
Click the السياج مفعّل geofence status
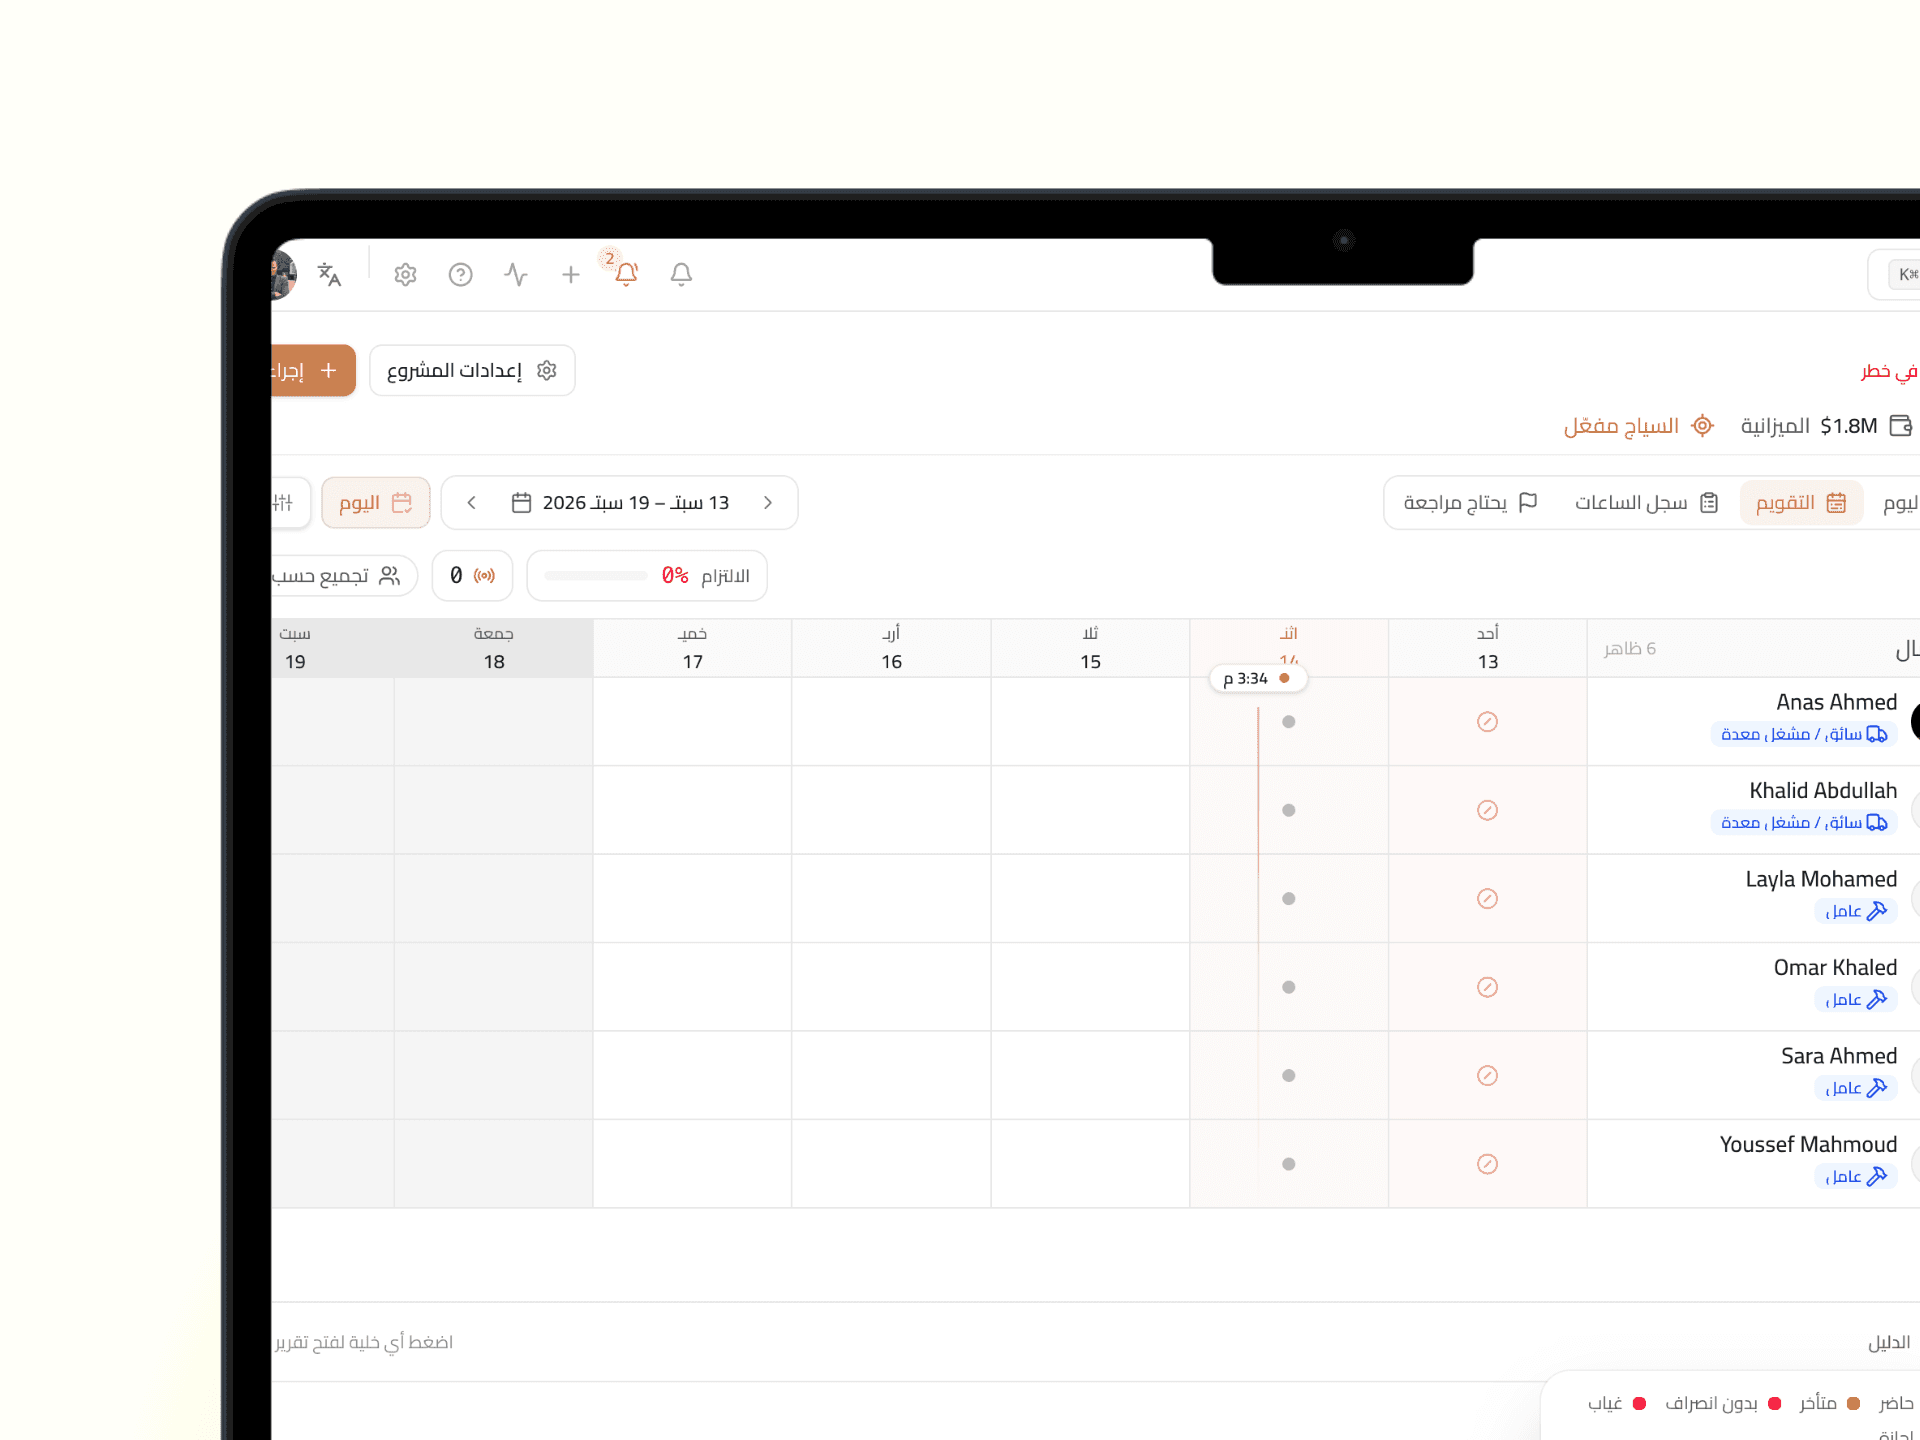coord(1638,426)
